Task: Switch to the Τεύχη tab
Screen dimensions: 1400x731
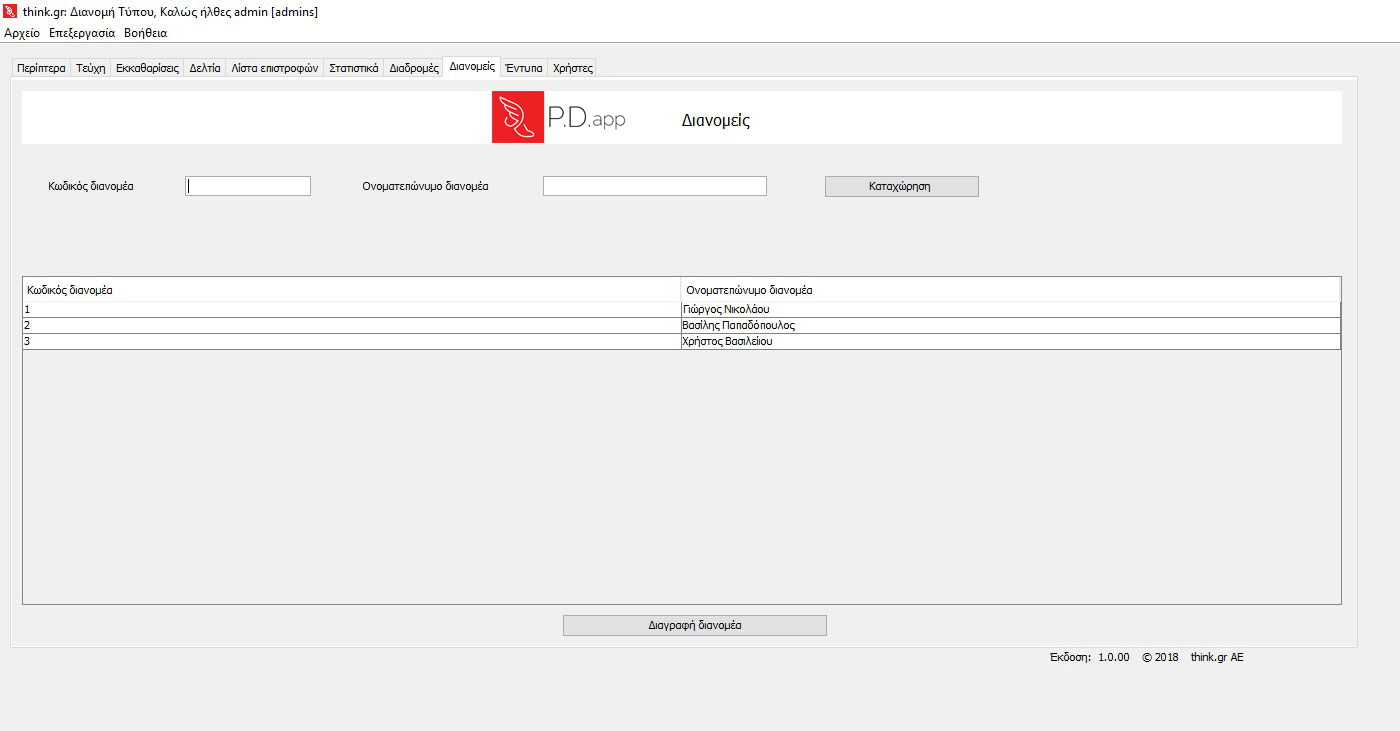Action: click(x=90, y=69)
